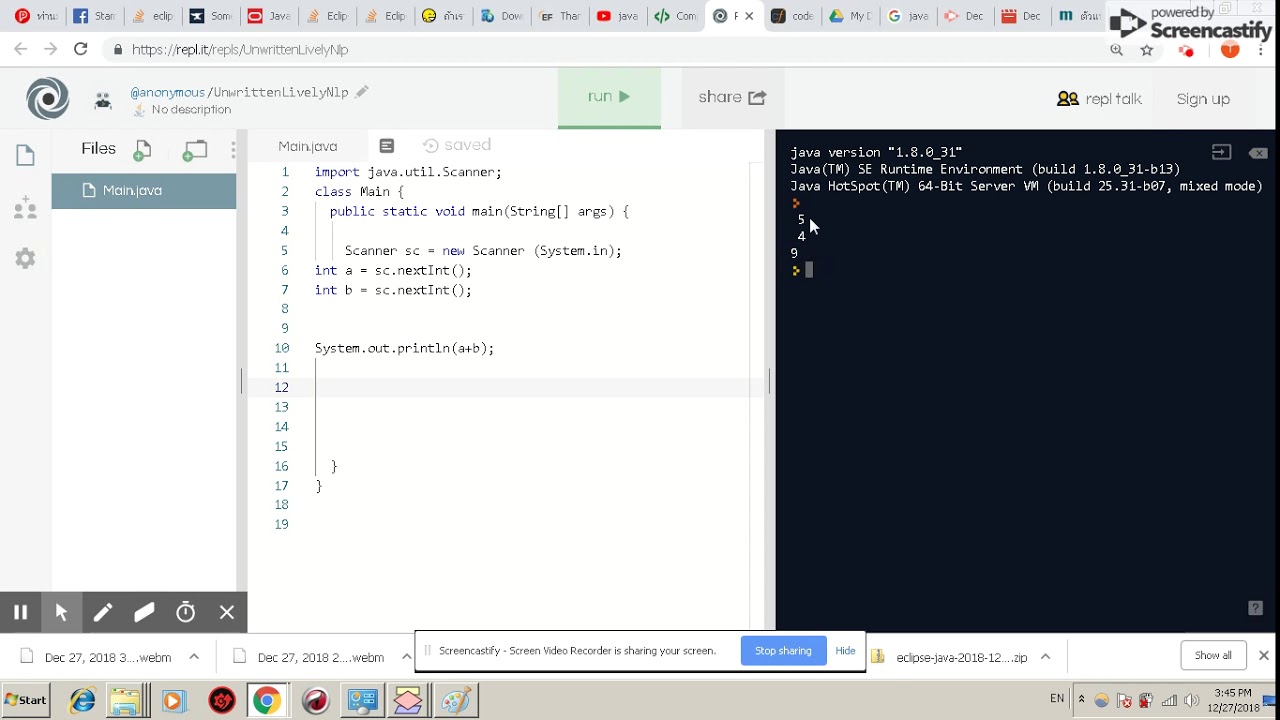
Task: Stop sharing the screen
Action: tap(783, 651)
